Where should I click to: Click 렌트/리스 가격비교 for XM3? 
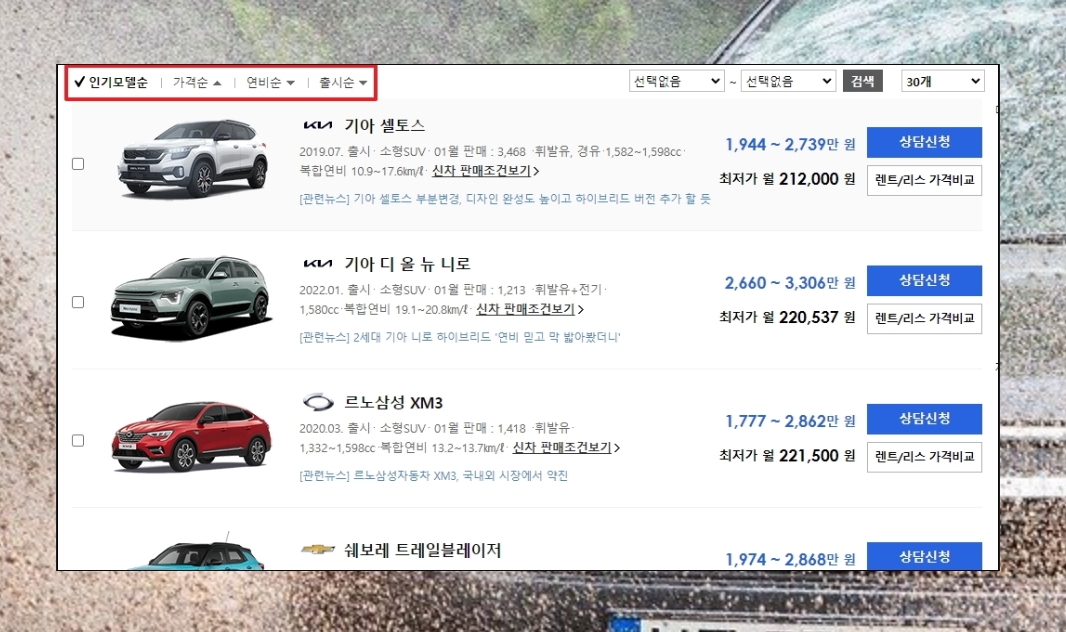[925, 457]
